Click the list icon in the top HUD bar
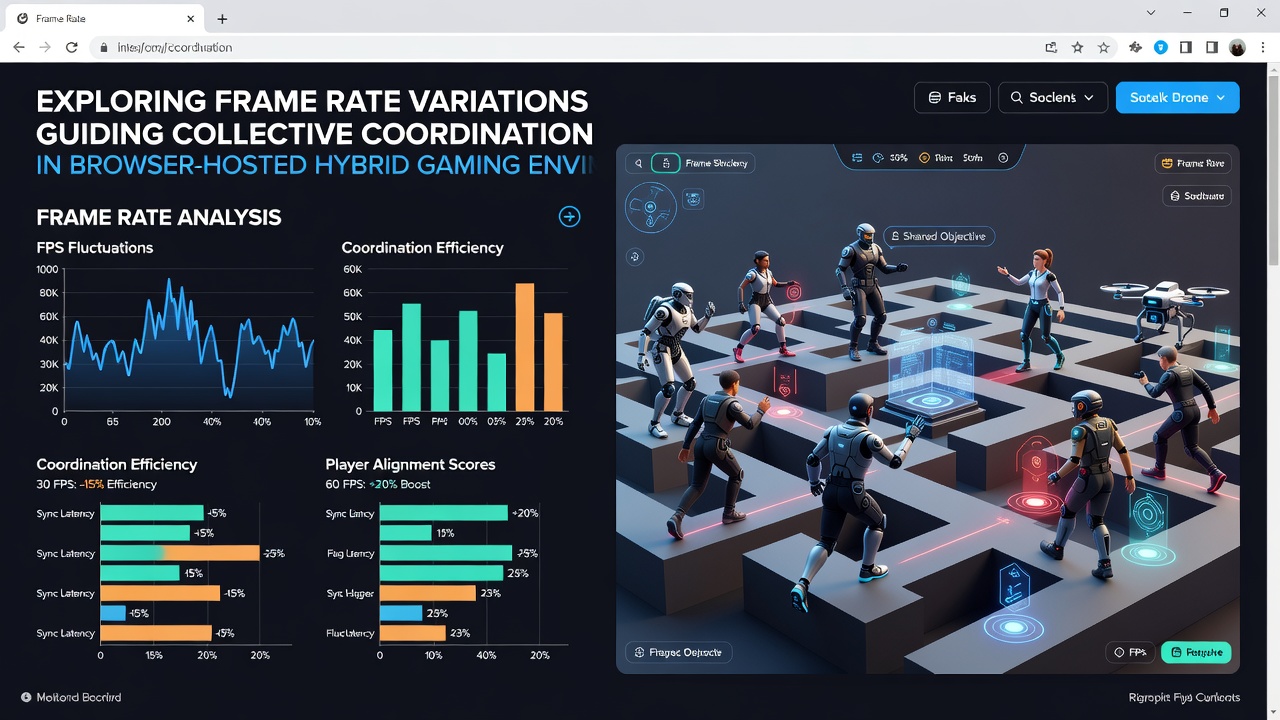 857,158
